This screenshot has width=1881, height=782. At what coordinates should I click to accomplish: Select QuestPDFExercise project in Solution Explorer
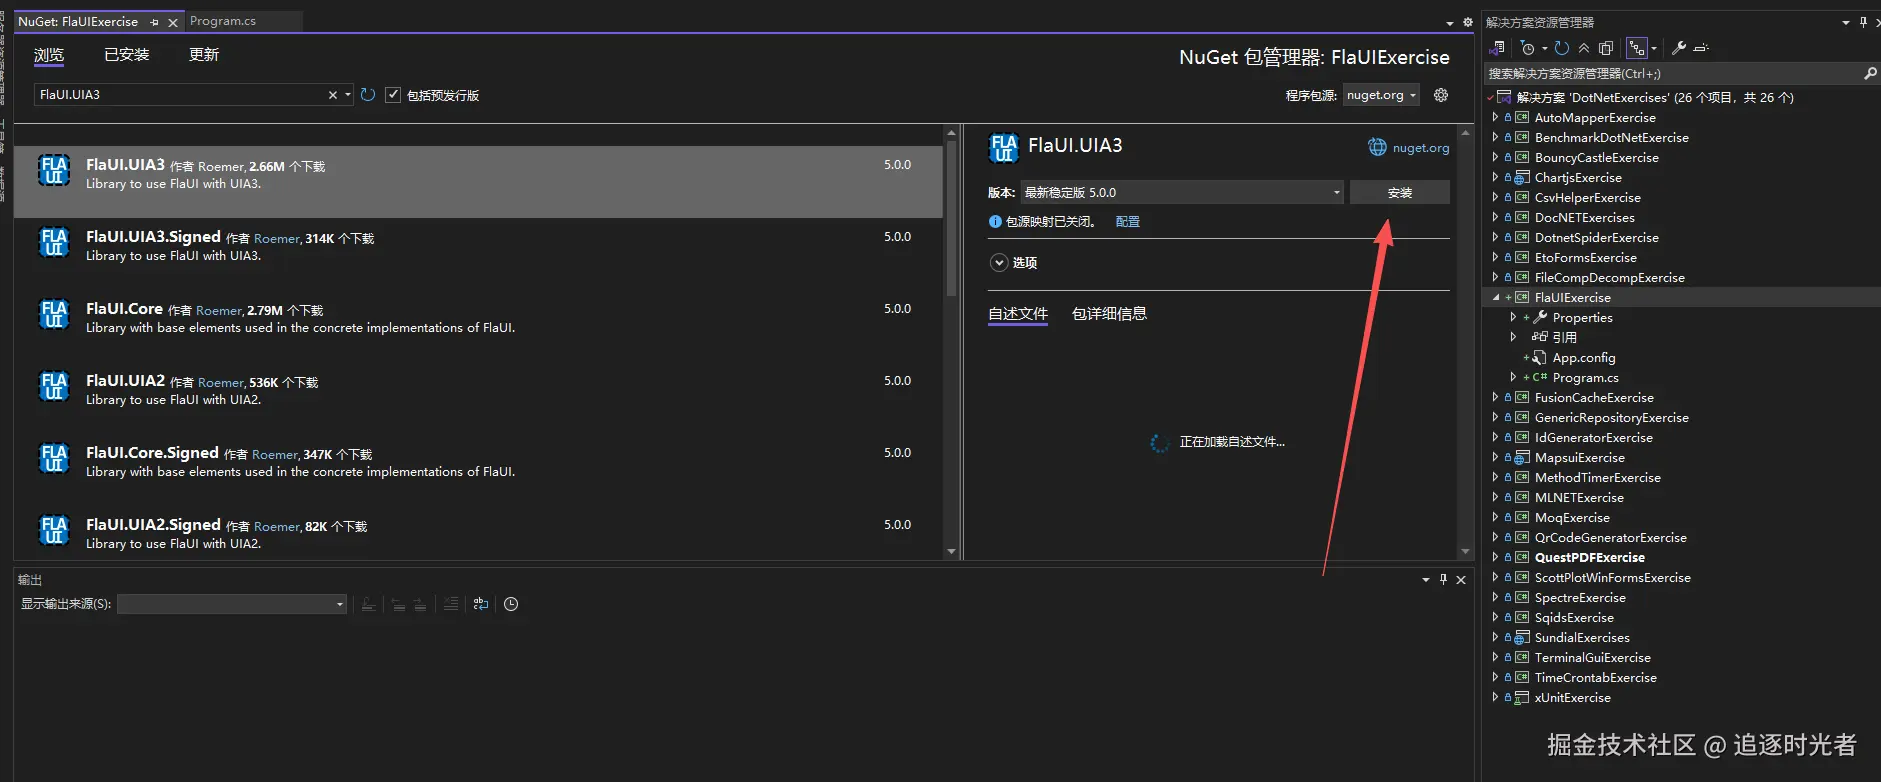[x=1590, y=558]
